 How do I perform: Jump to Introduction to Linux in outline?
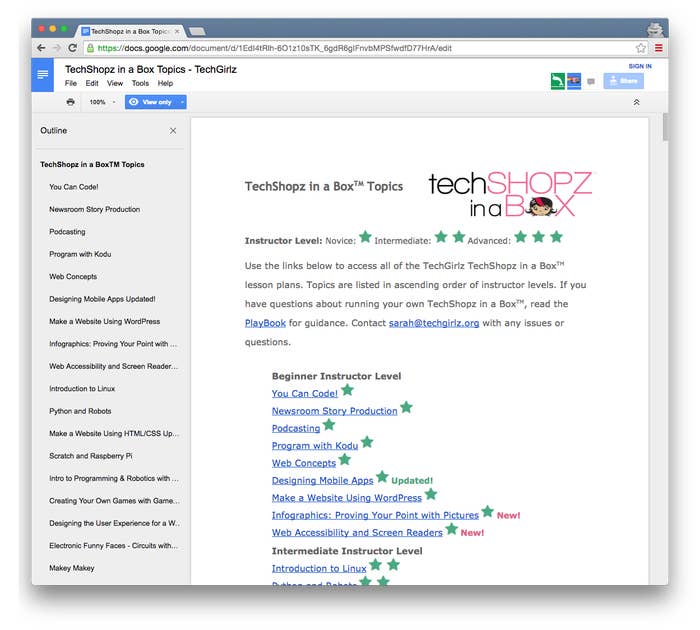click(x=82, y=388)
